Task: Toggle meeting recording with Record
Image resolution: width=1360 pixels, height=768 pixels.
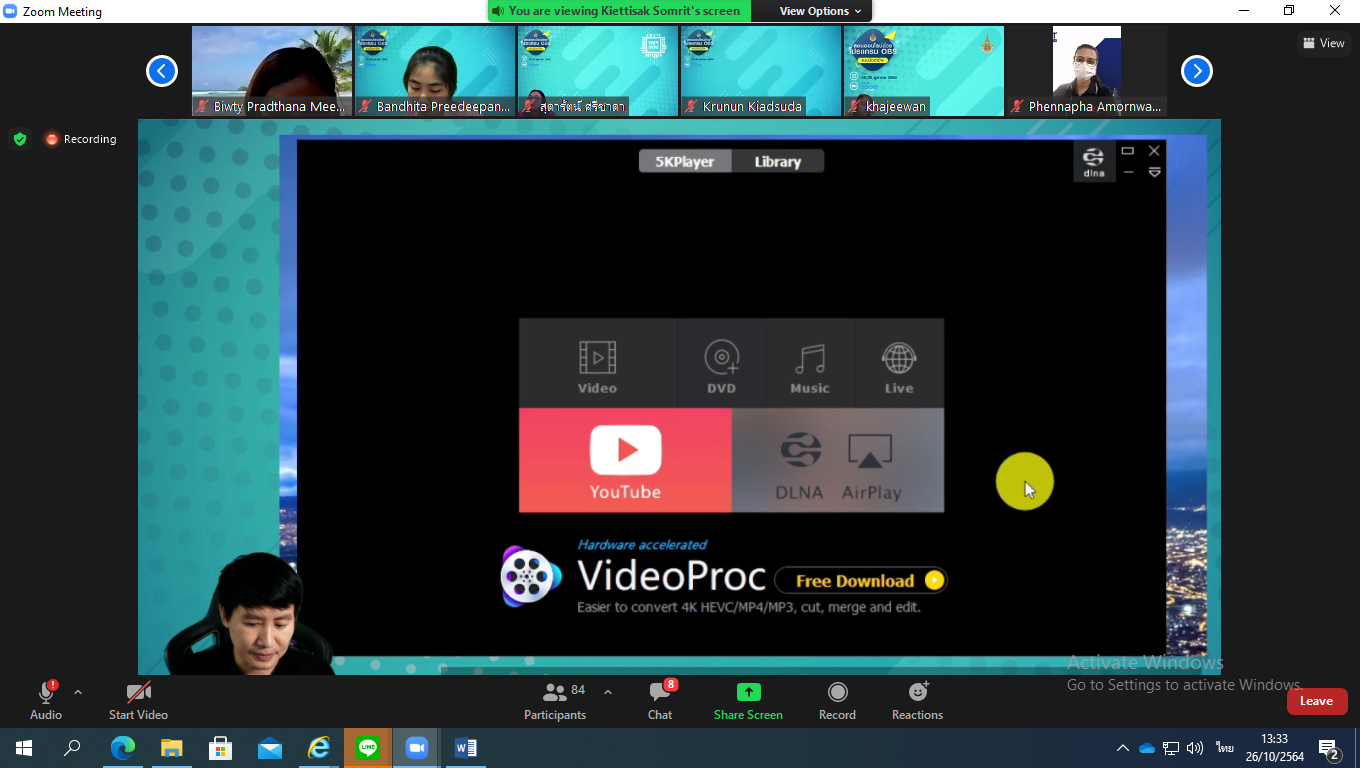Action: pos(837,701)
